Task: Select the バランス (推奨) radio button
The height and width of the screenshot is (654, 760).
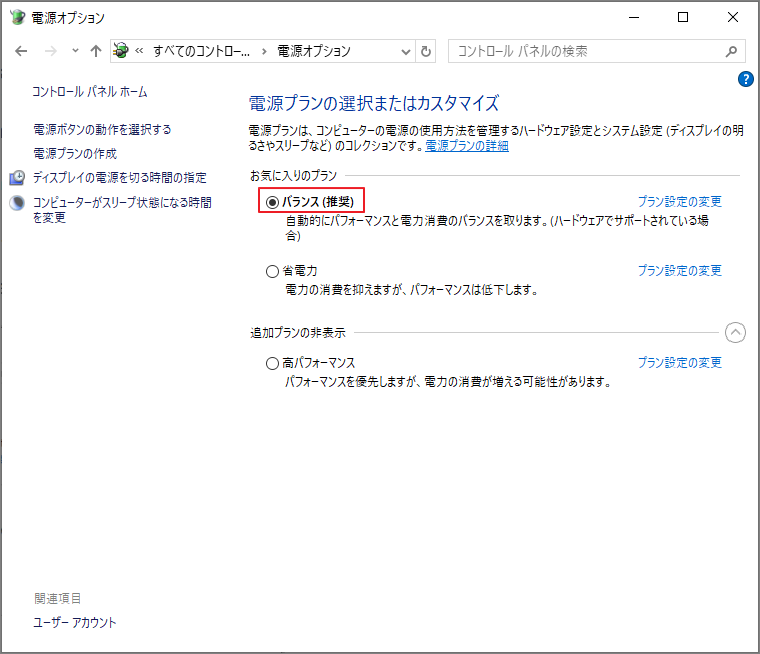Action: click(x=272, y=202)
